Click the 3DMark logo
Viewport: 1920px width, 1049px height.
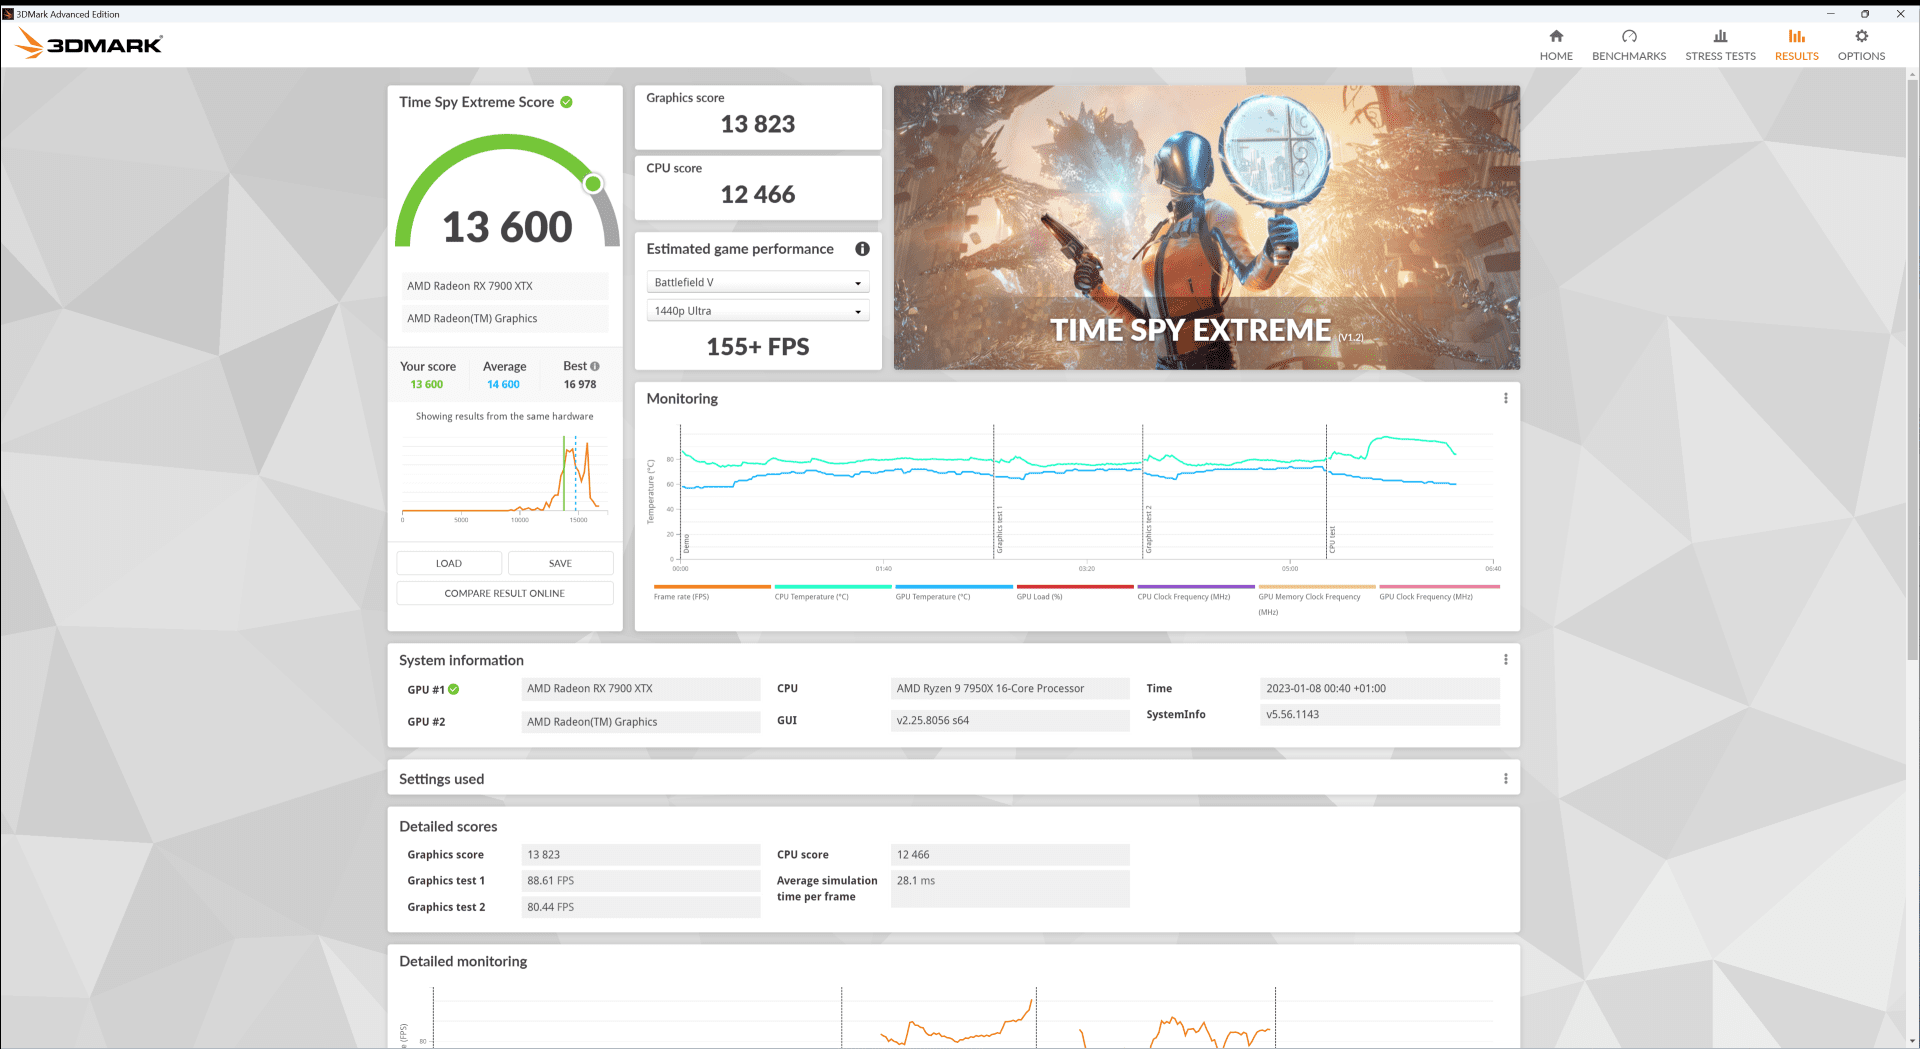pyautogui.click(x=89, y=43)
